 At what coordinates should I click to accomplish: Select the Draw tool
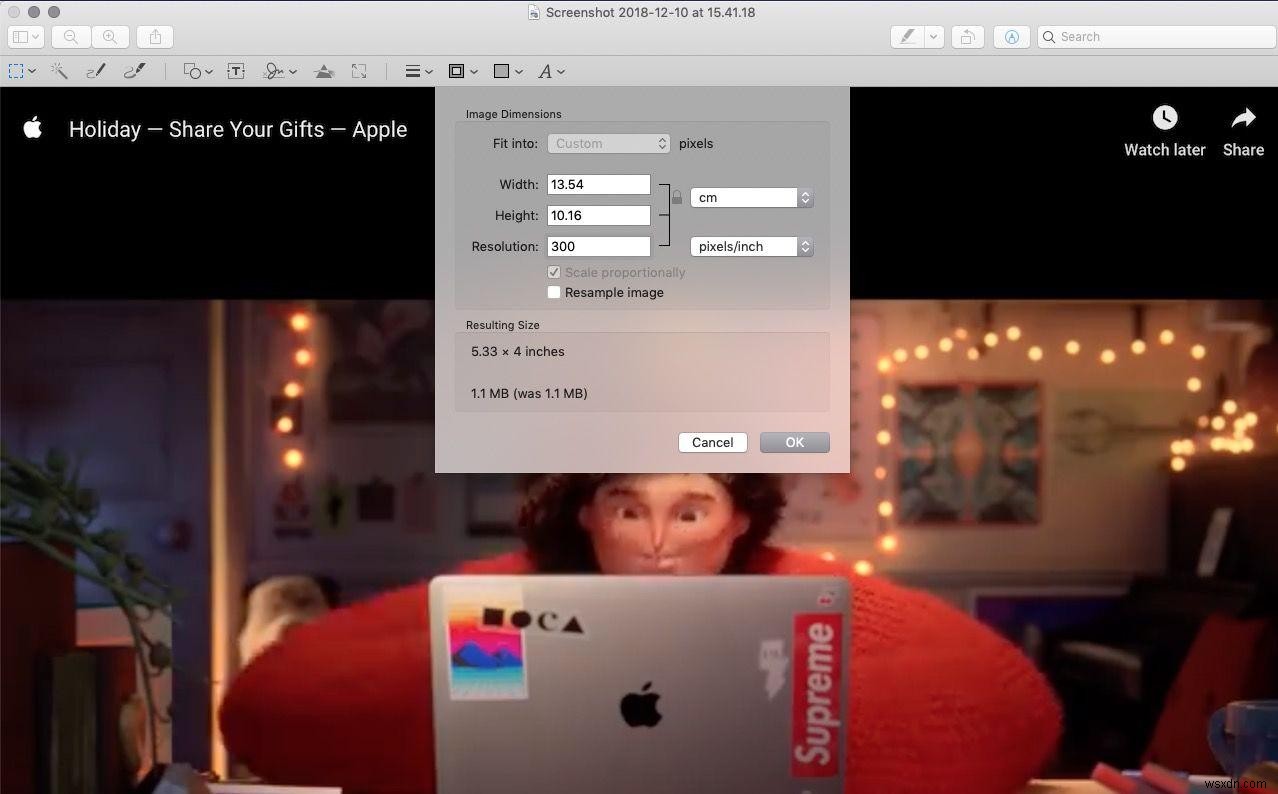pos(133,70)
